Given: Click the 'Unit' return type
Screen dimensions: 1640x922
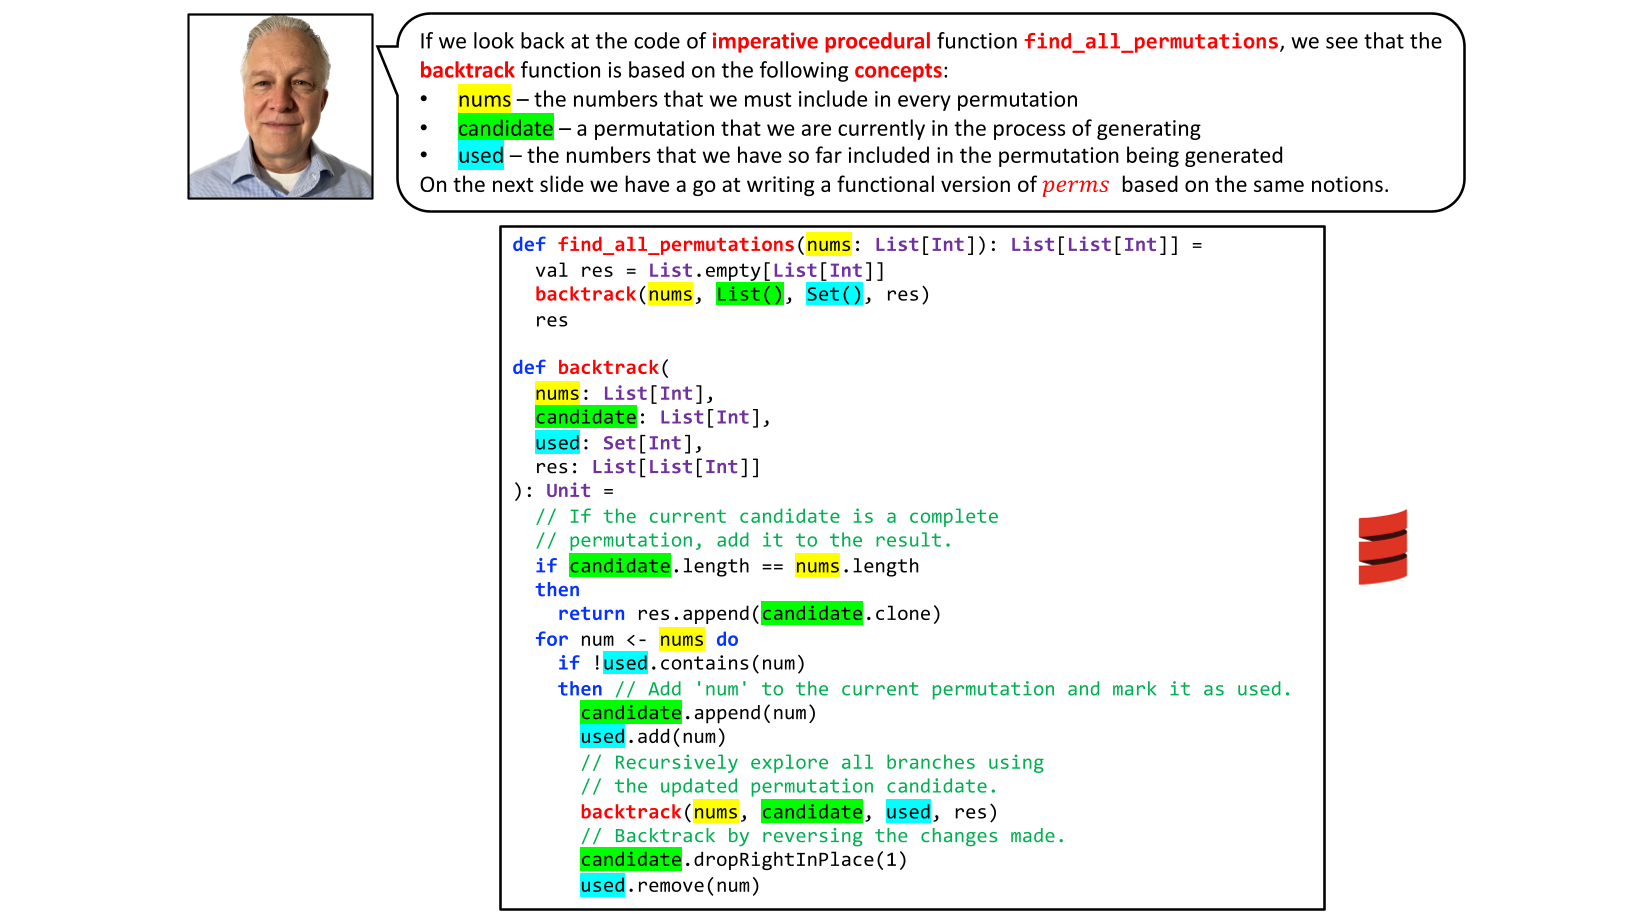Looking at the screenshot, I should click(568, 491).
